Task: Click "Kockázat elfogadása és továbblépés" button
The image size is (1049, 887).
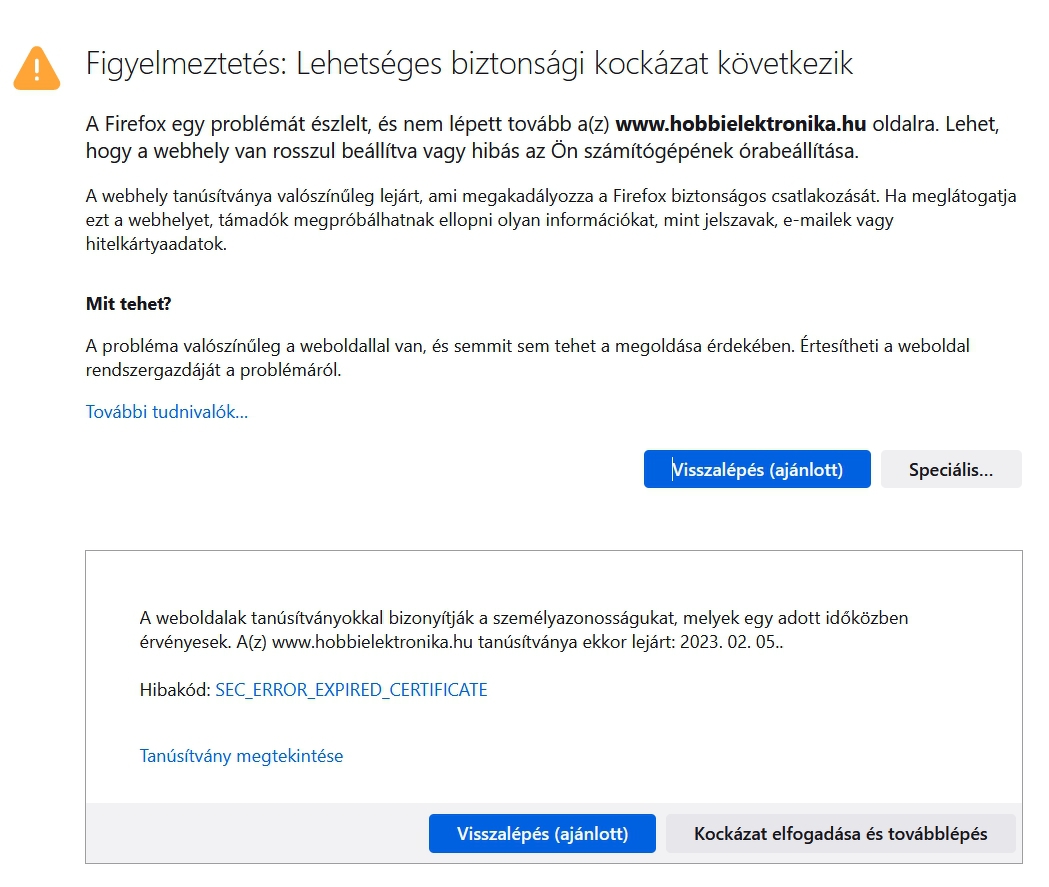Action: 840,834
